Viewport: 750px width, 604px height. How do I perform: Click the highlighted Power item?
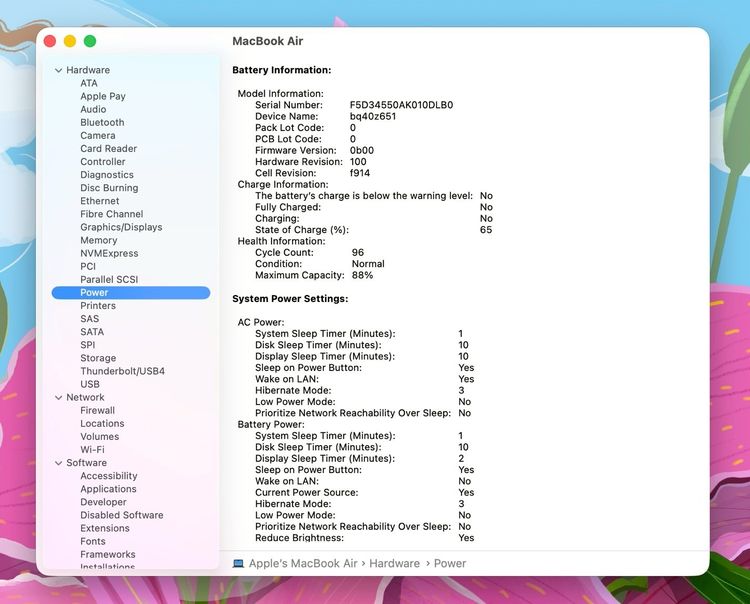point(131,293)
